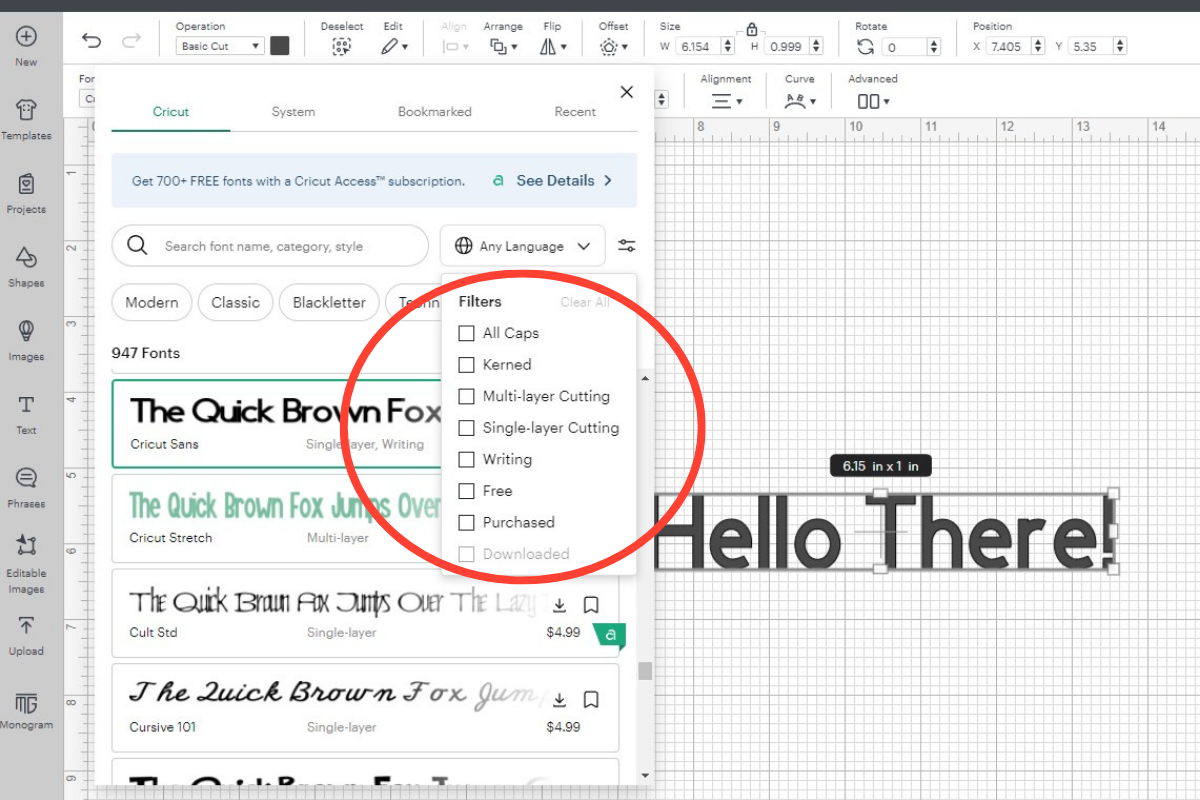The width and height of the screenshot is (1200, 800).
Task: Open Projects in the sidebar
Action: pyautogui.click(x=26, y=184)
